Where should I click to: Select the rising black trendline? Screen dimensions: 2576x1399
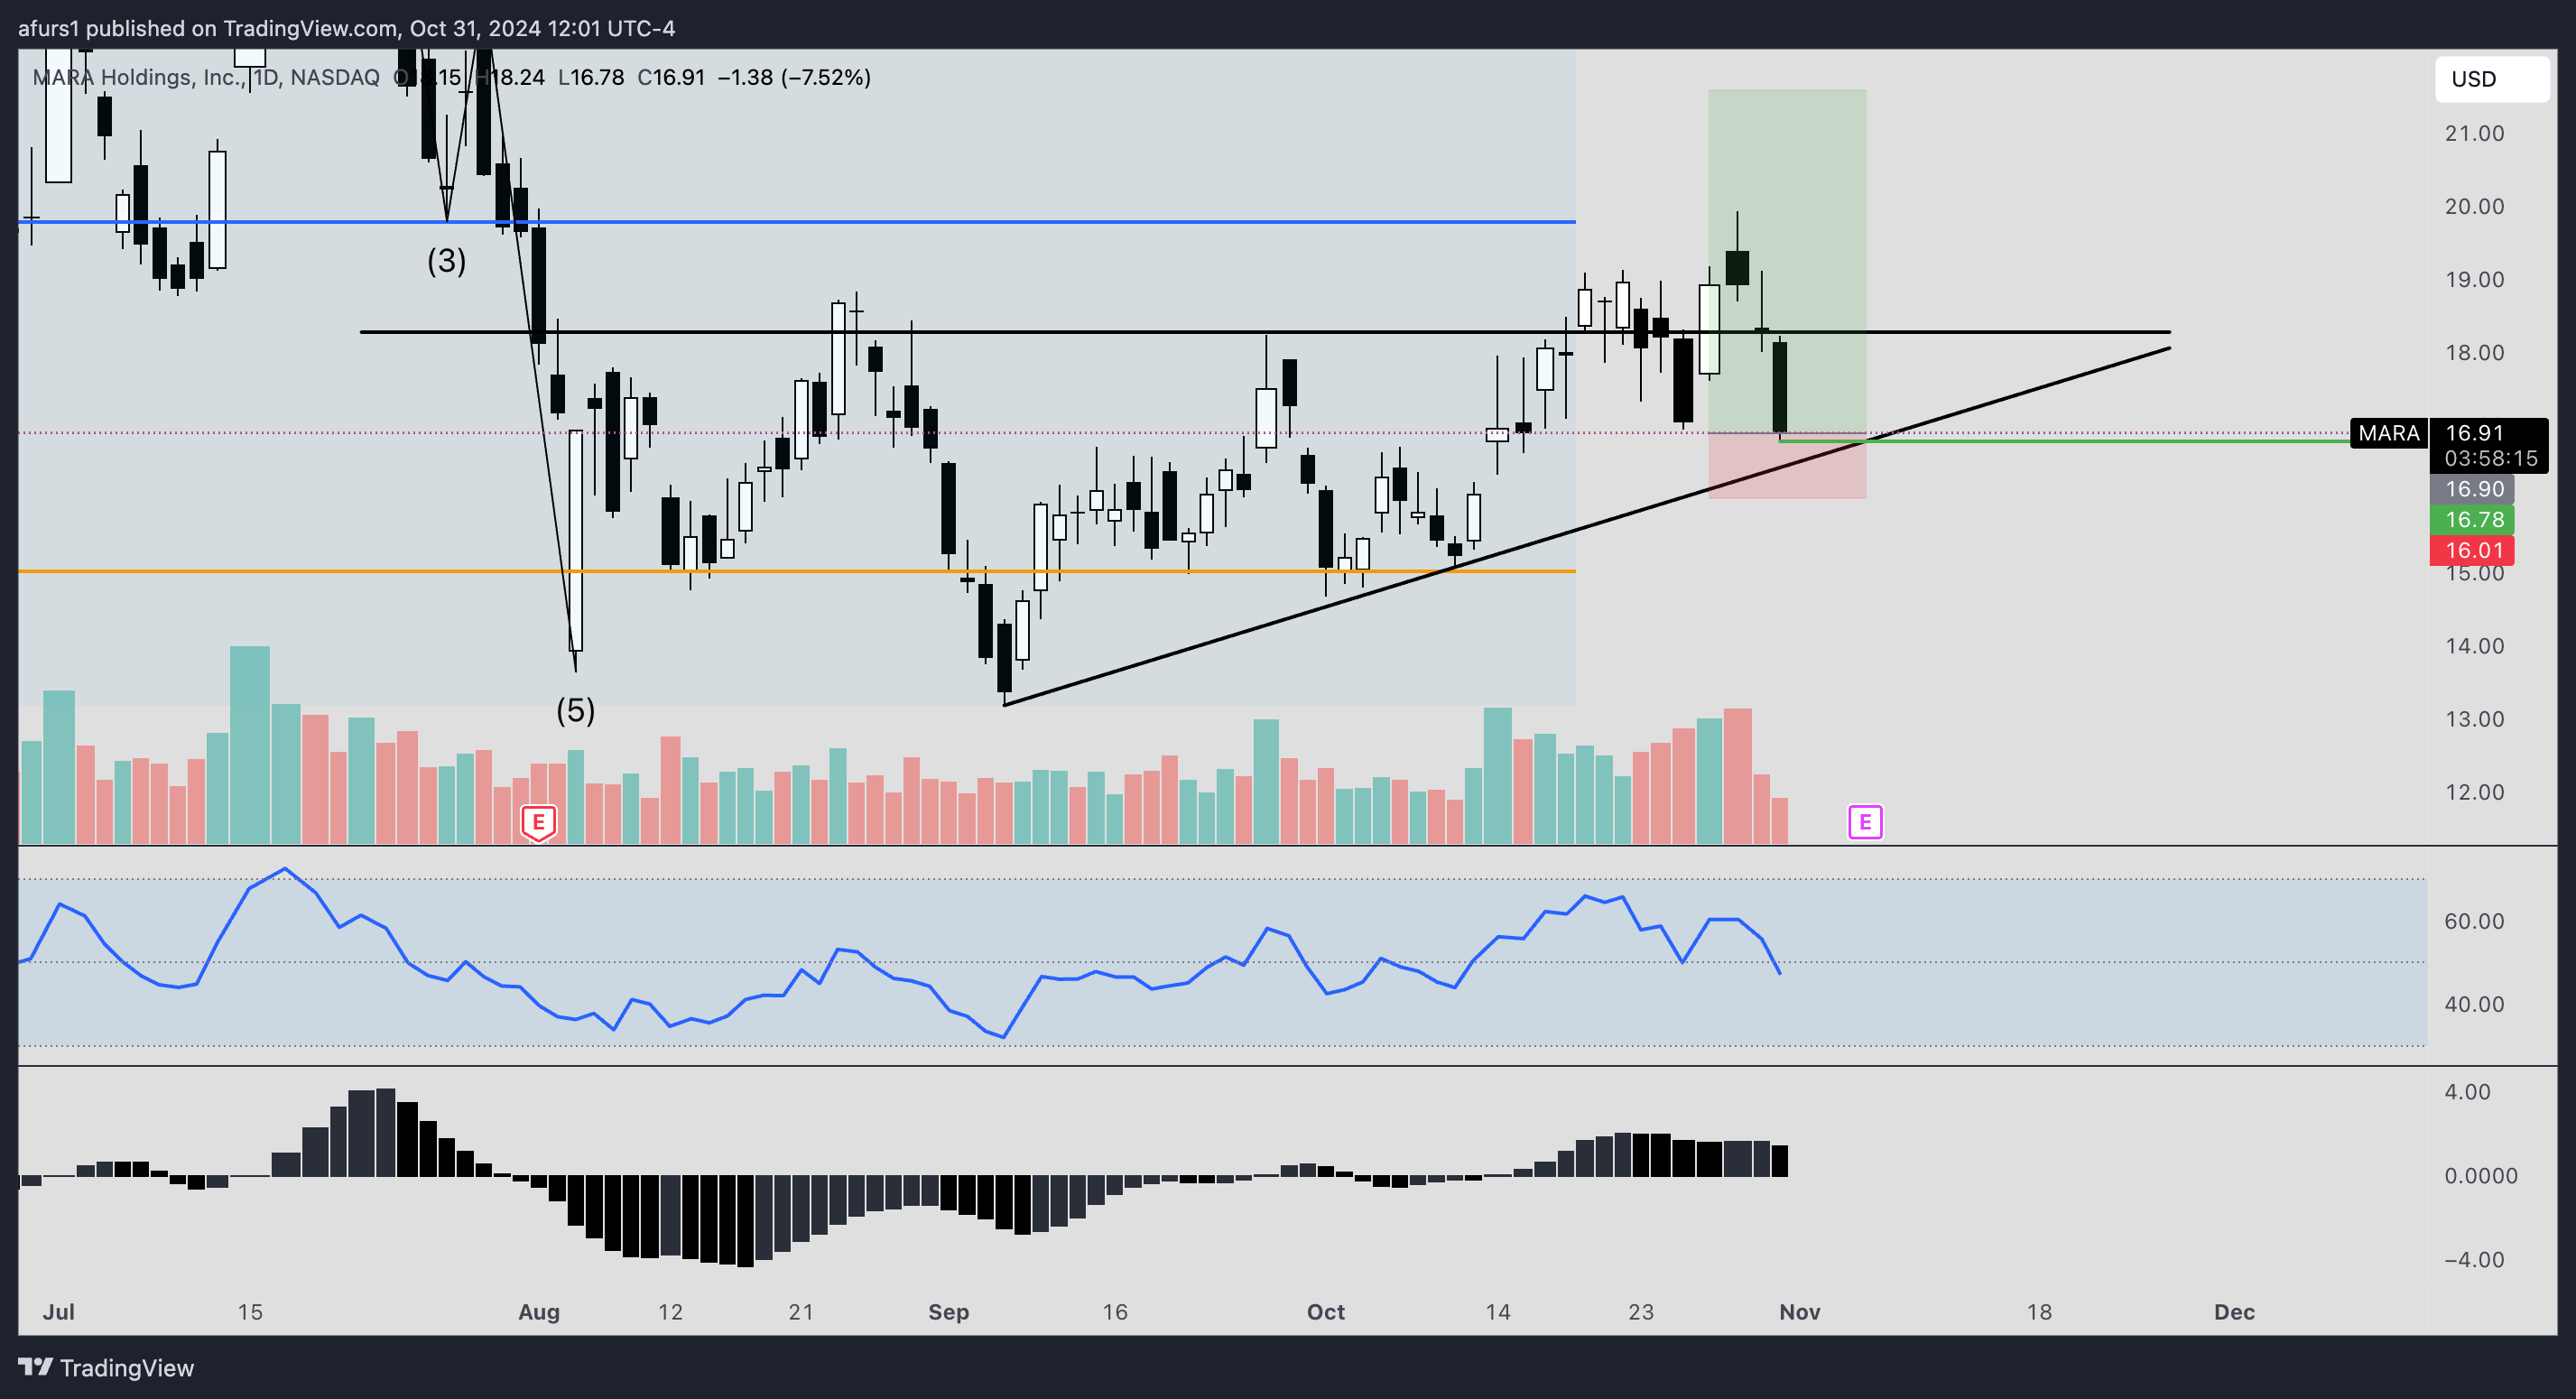pos(1587,526)
